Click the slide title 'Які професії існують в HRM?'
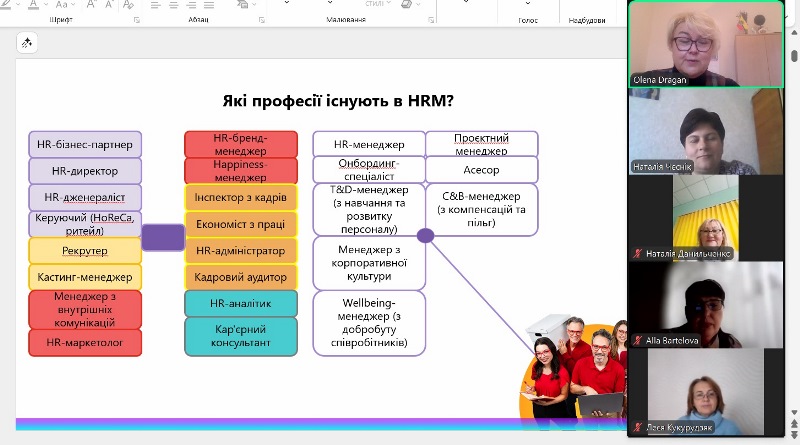The width and height of the screenshot is (800, 445). tap(337, 100)
